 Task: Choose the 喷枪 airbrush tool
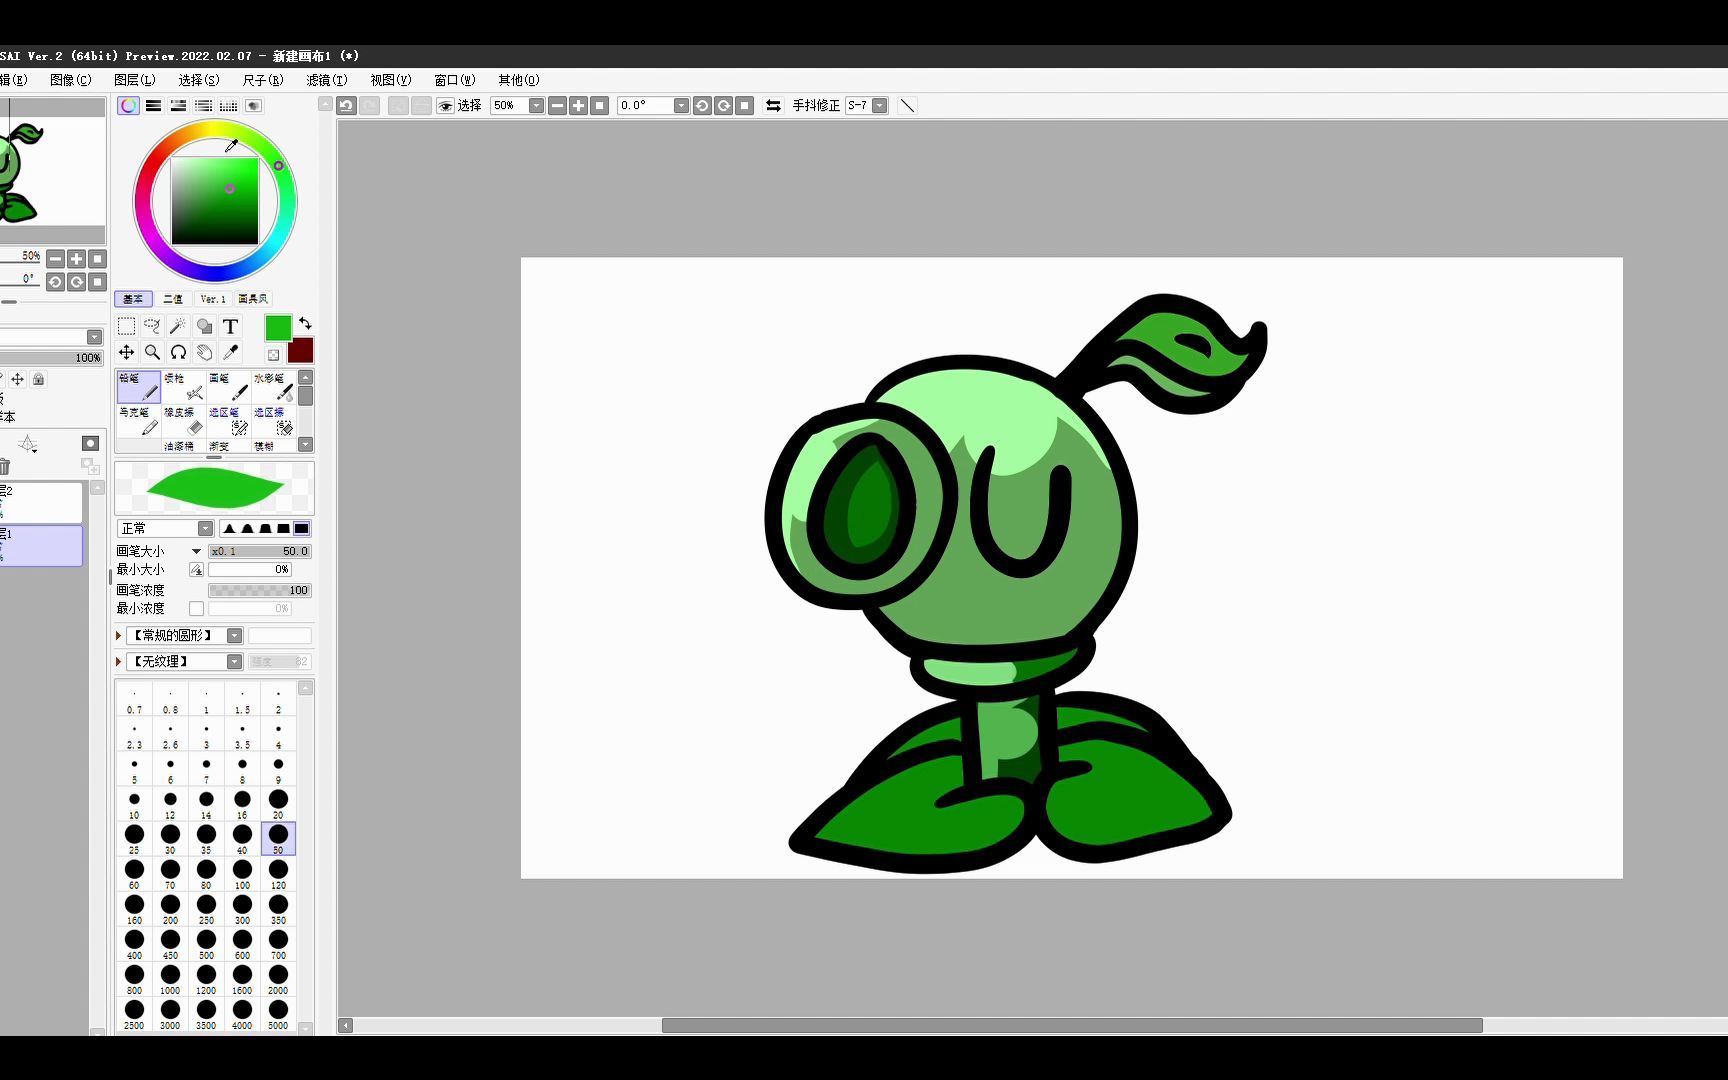(x=184, y=387)
